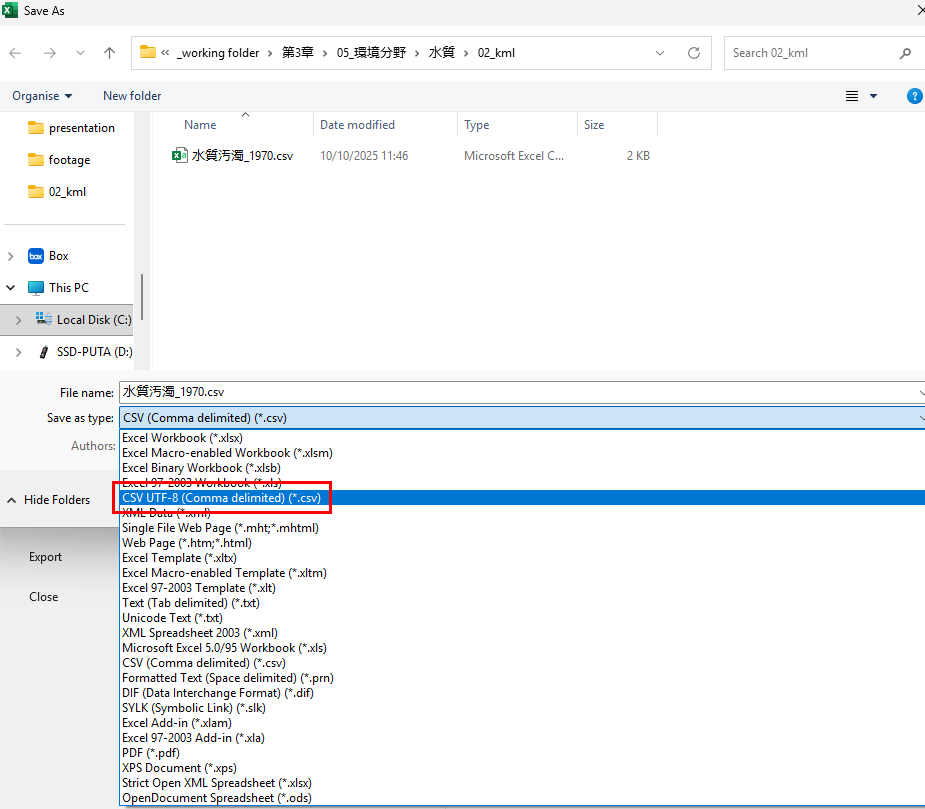The width and height of the screenshot is (925, 809).
Task: Select the 水質汚濁_1970.csv file
Action: pos(243,156)
